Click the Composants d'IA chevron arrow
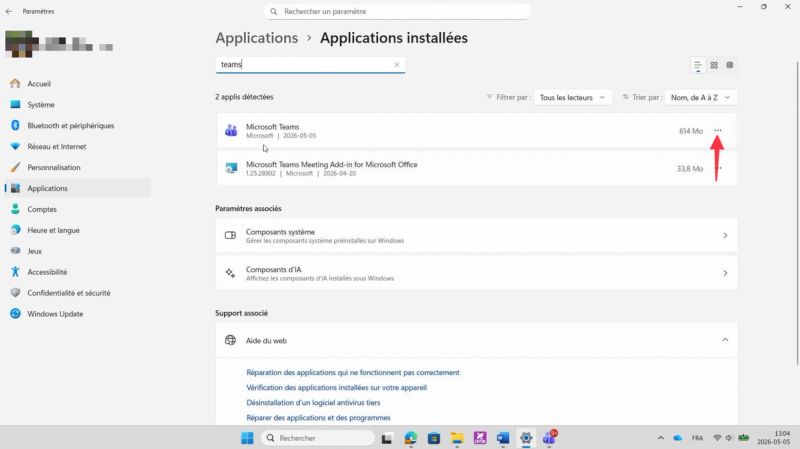This screenshot has width=800, height=449. tap(725, 273)
